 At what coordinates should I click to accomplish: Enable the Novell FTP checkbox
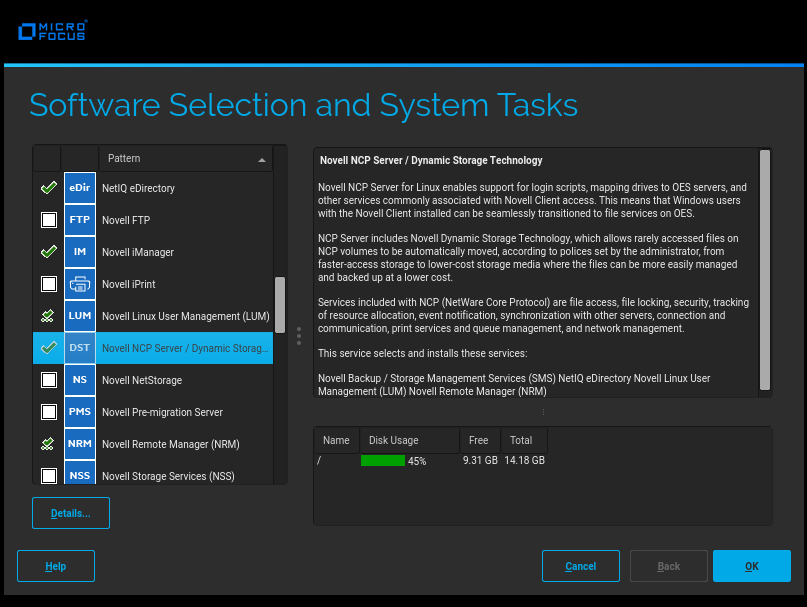tap(48, 220)
